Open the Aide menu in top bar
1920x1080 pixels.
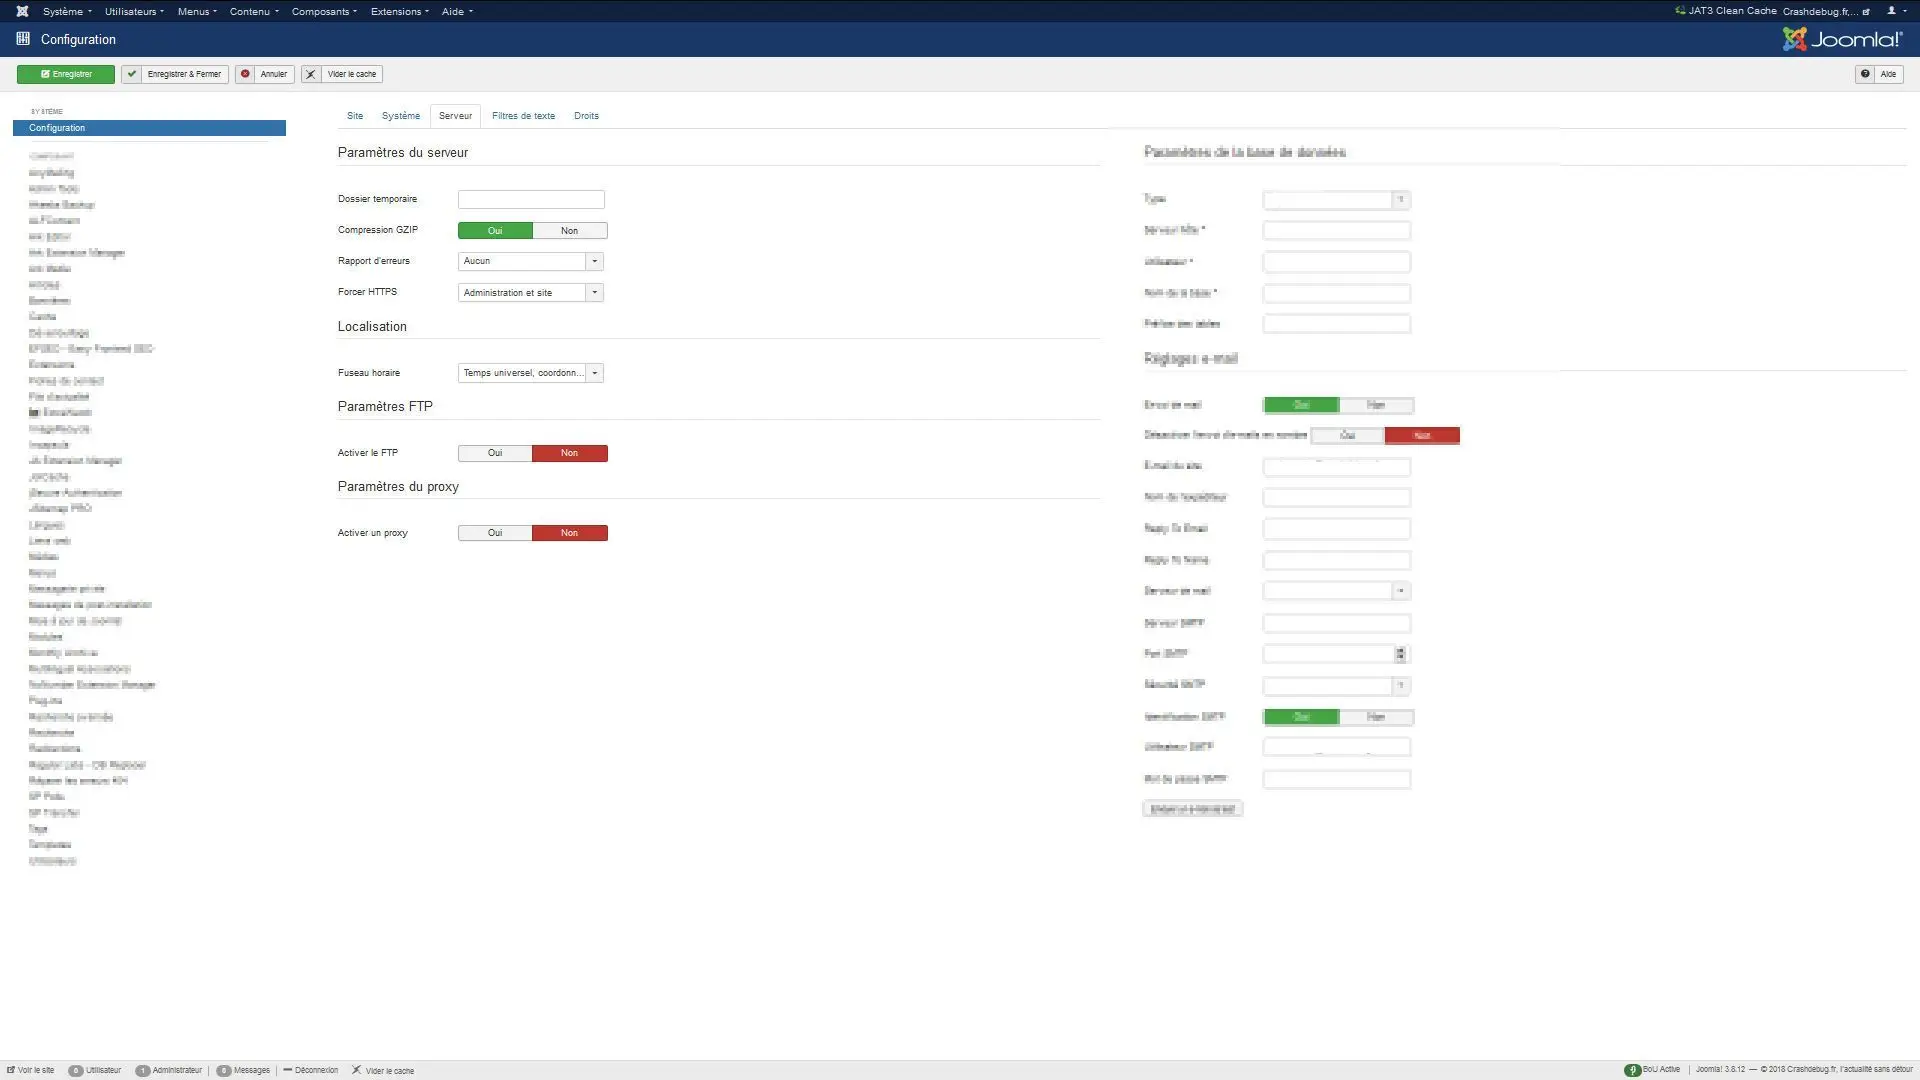[457, 11]
